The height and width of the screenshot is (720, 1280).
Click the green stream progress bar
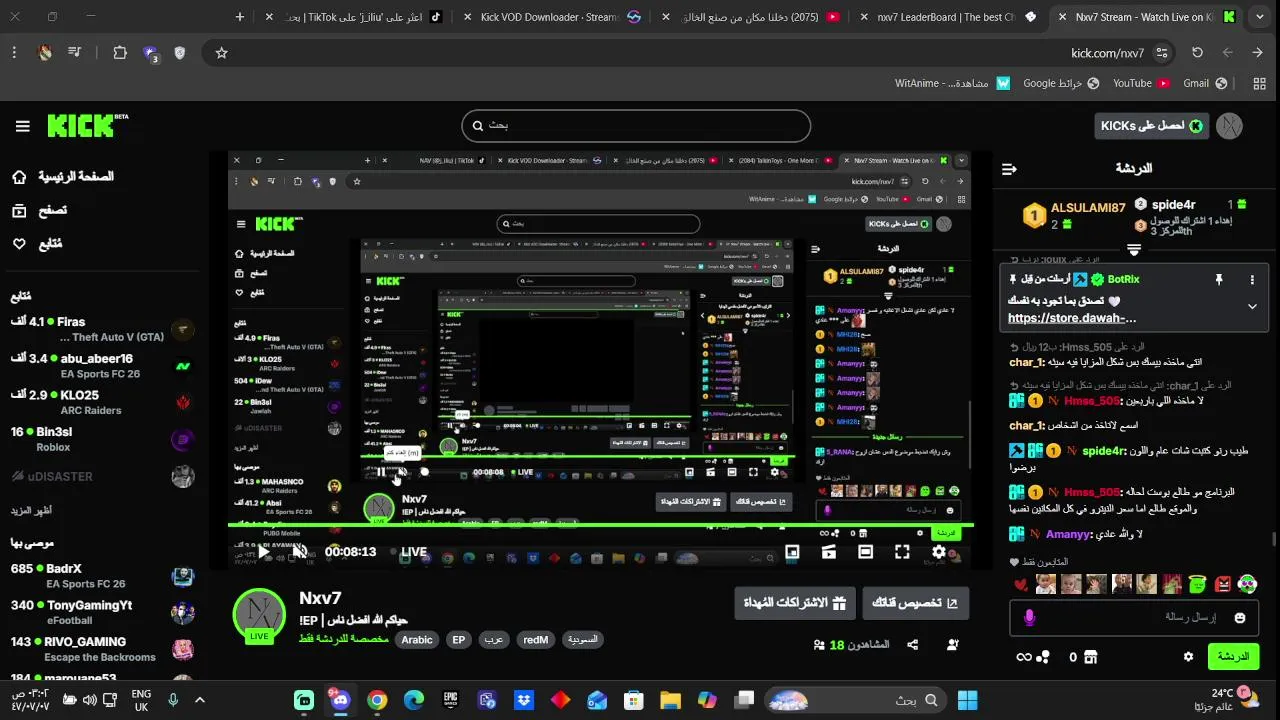[x=600, y=524]
